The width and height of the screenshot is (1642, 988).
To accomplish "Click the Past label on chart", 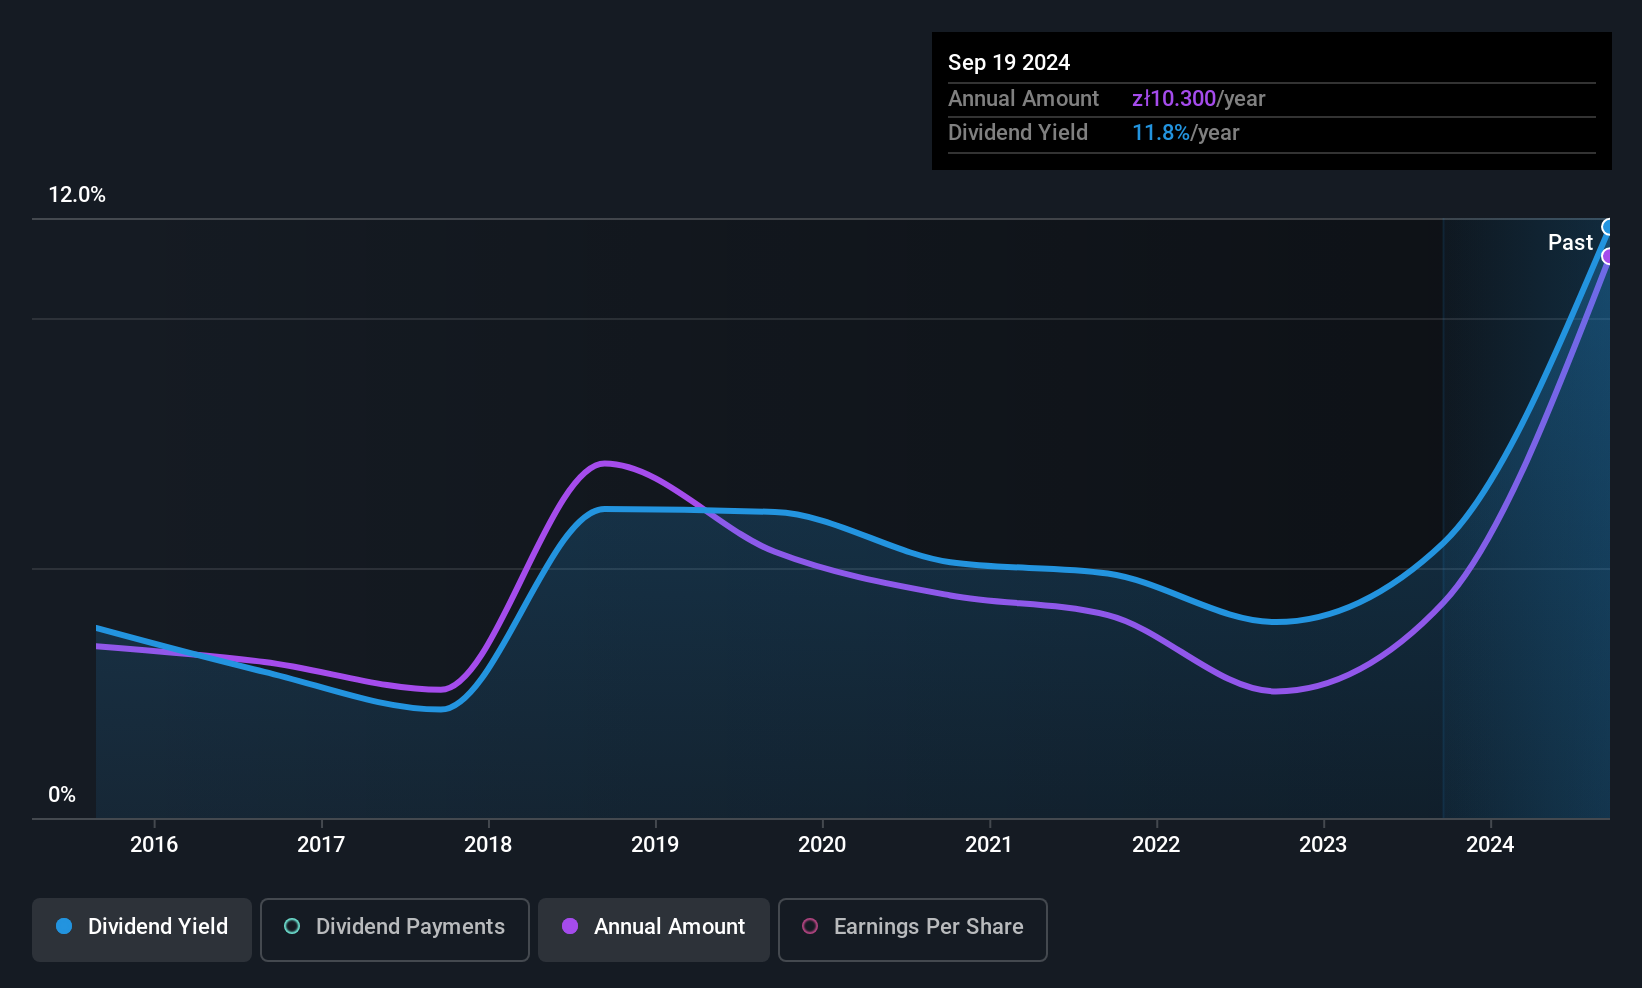I will point(1570,242).
